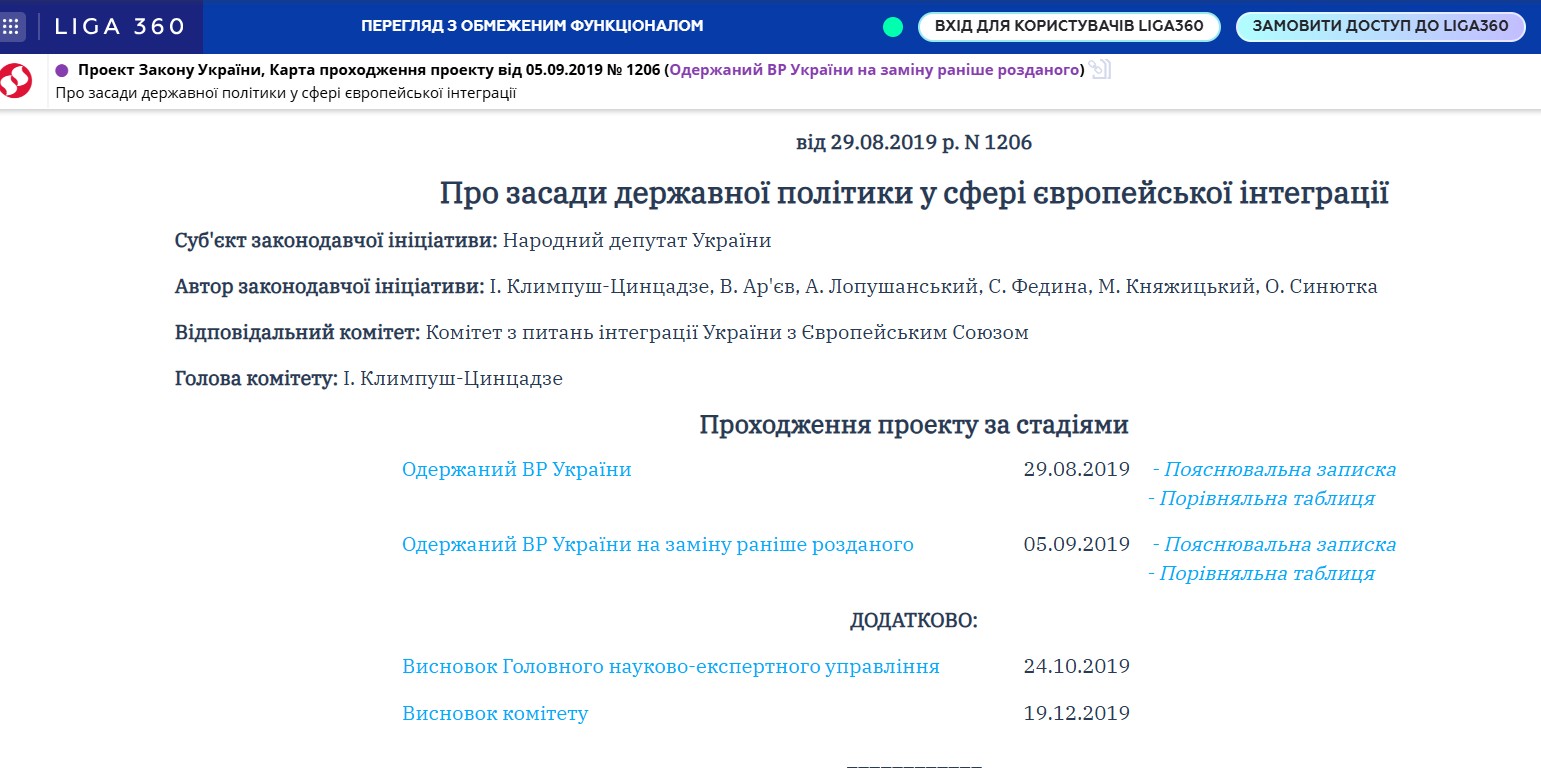The height and width of the screenshot is (778, 1541).
Task: Open the 'Висновок комітету' link
Action: coord(495,714)
